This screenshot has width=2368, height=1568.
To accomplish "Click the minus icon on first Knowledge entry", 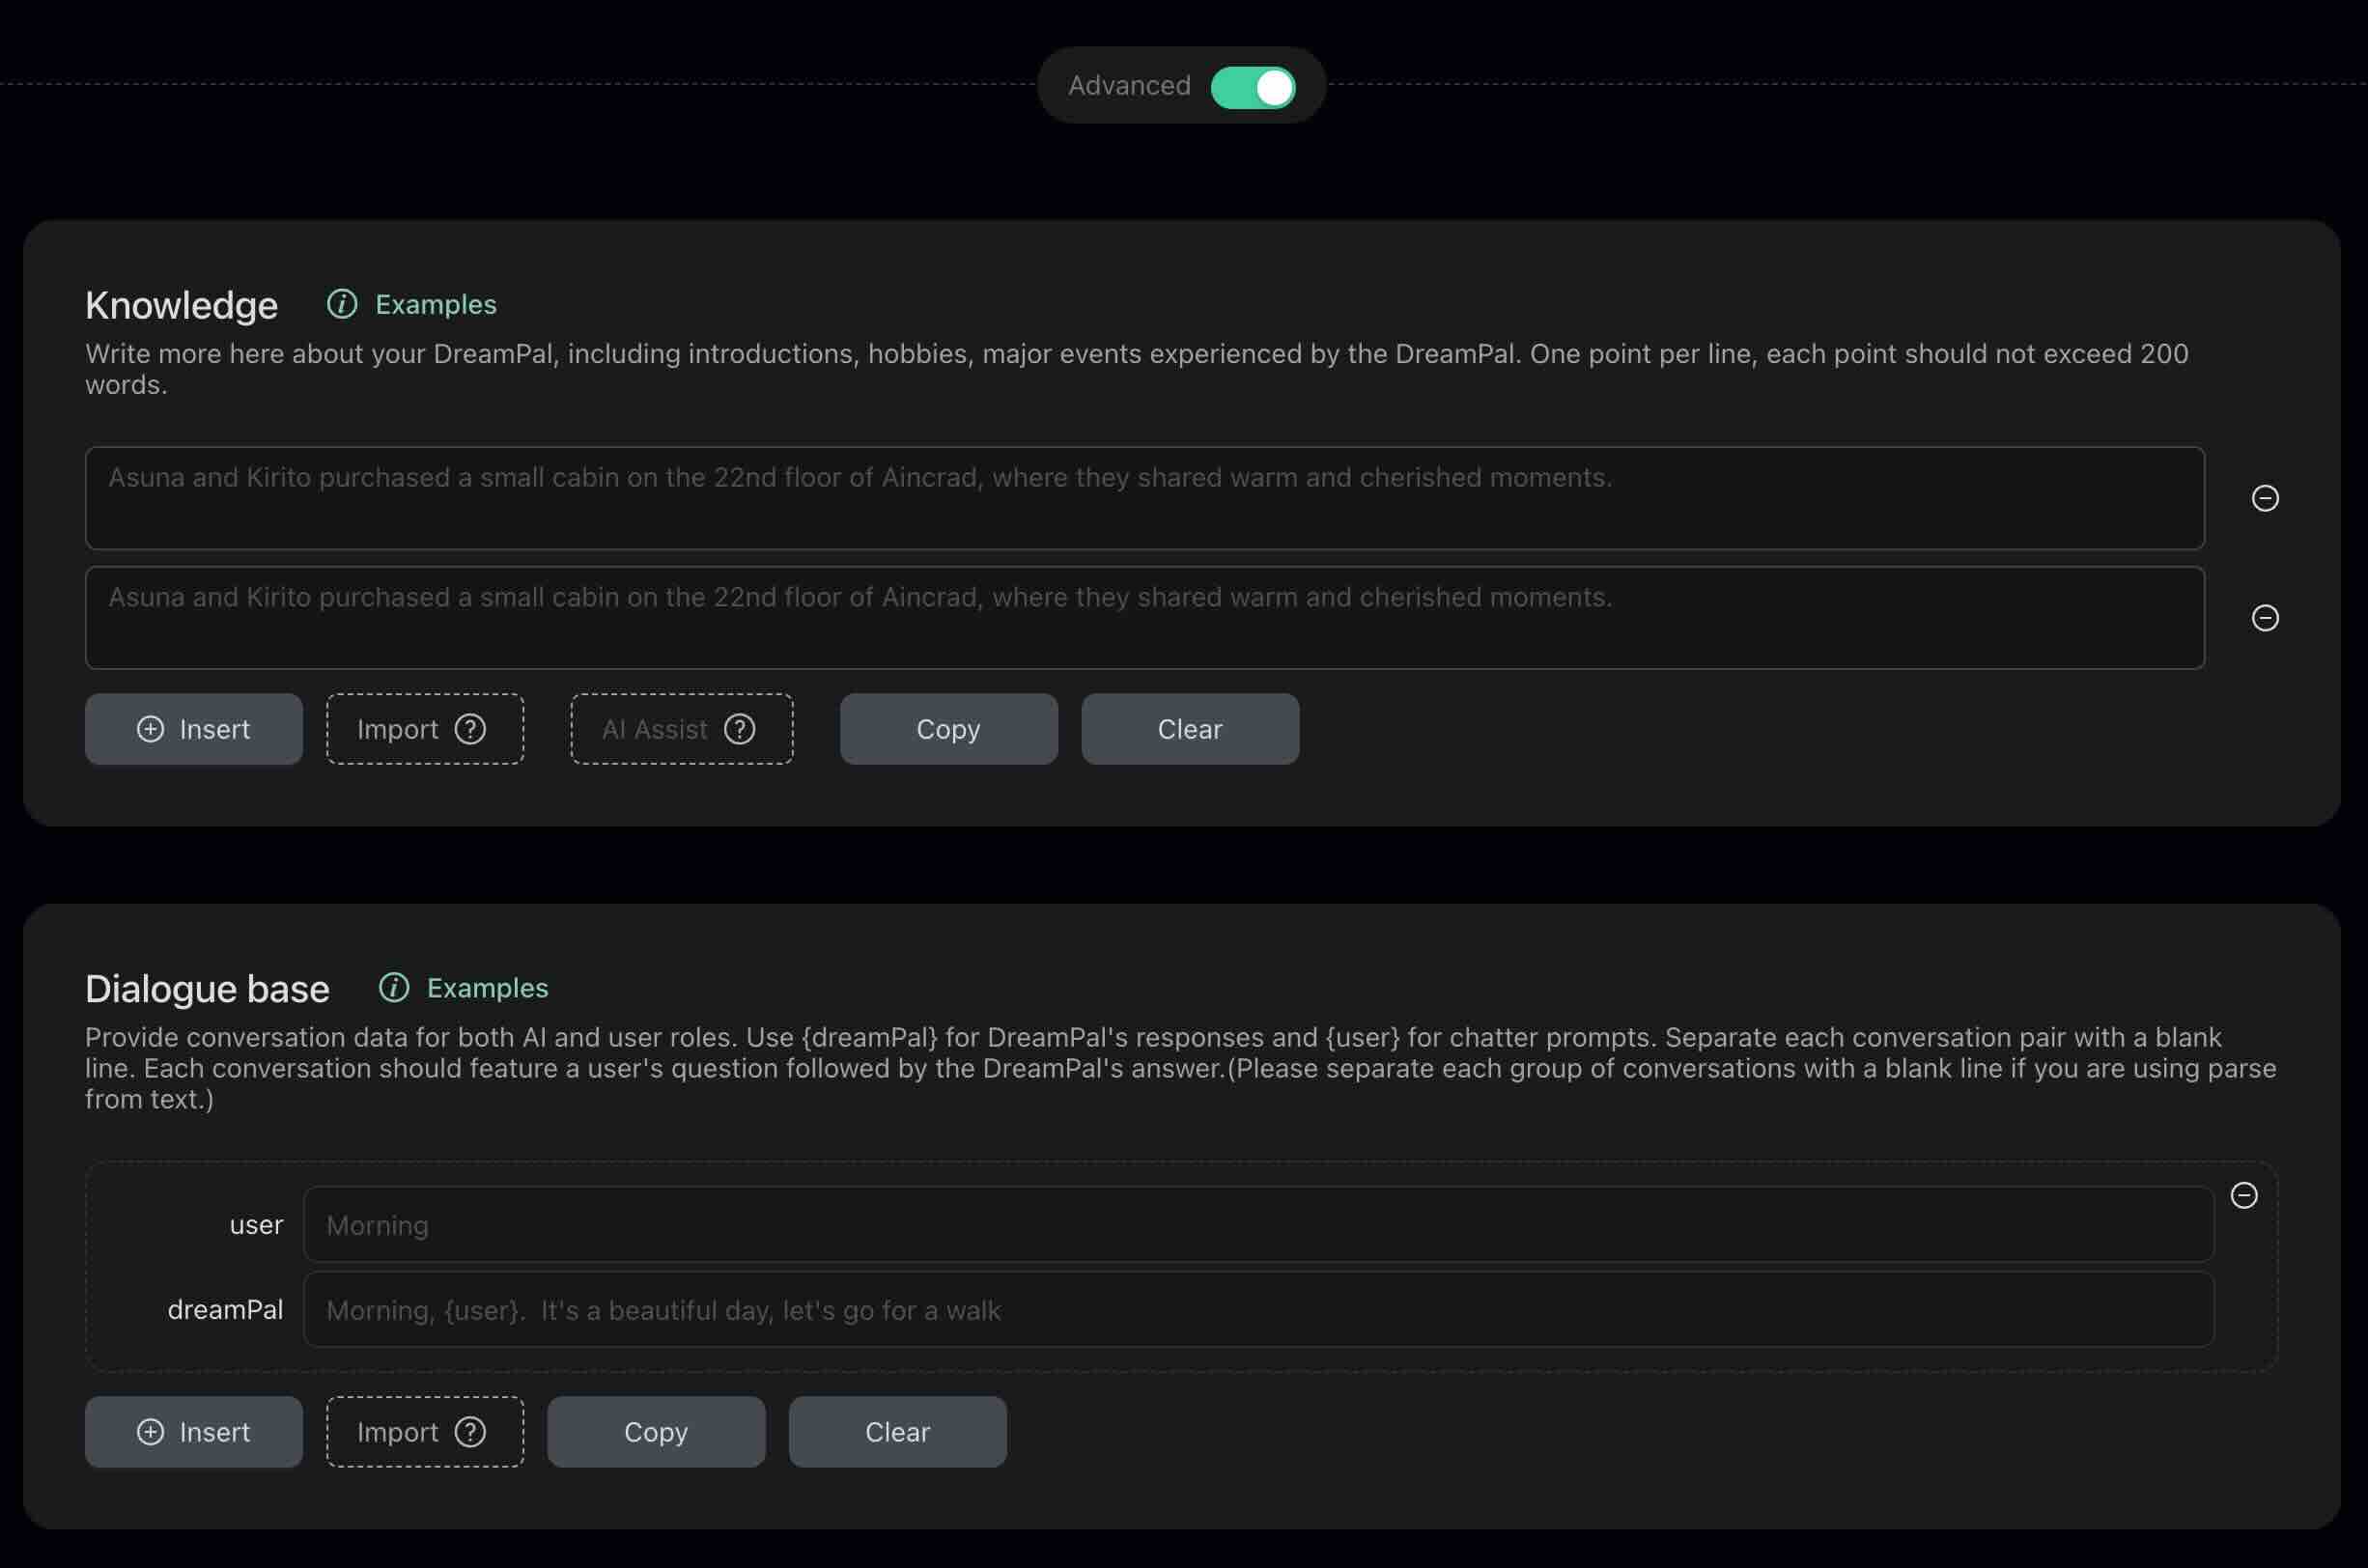I will (2265, 497).
